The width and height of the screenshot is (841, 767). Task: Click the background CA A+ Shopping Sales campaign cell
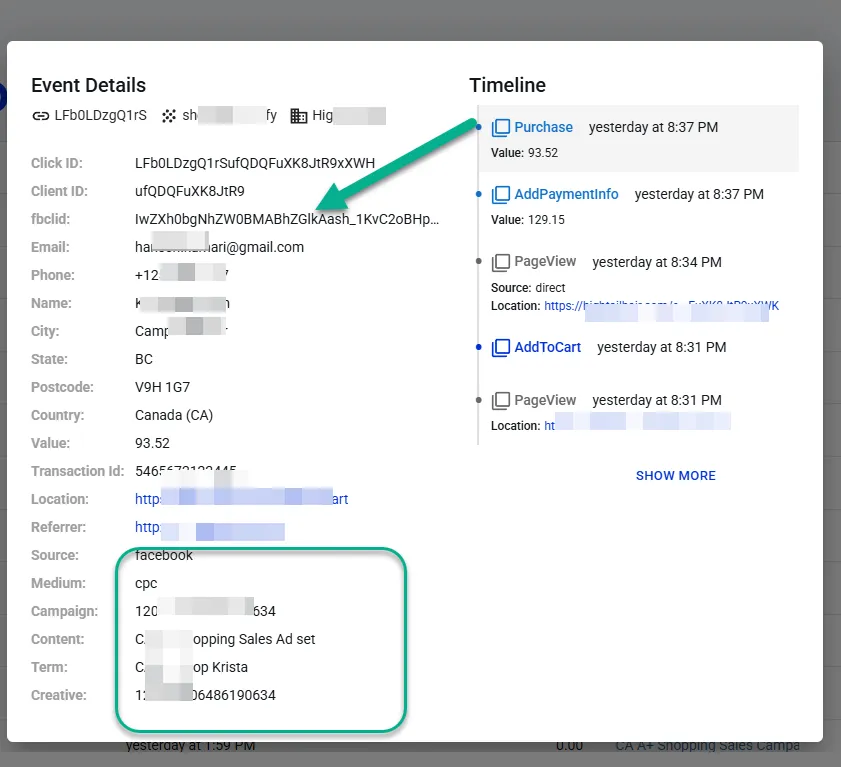(707, 747)
